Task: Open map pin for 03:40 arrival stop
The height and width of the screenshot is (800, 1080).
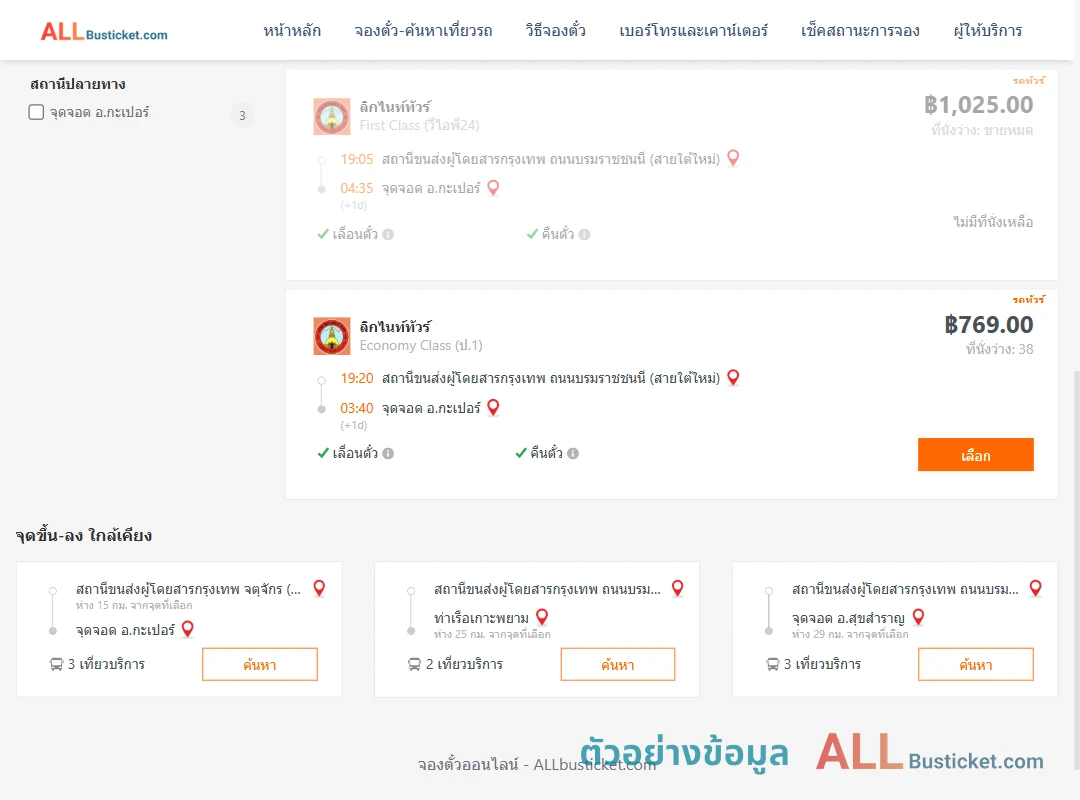Action: tap(493, 407)
